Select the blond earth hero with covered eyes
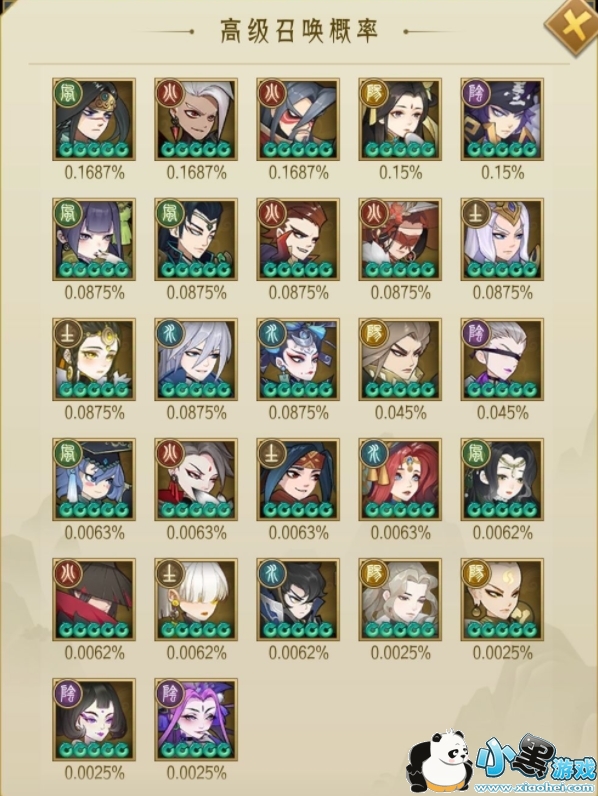This screenshot has width=598, height=796. (196, 600)
